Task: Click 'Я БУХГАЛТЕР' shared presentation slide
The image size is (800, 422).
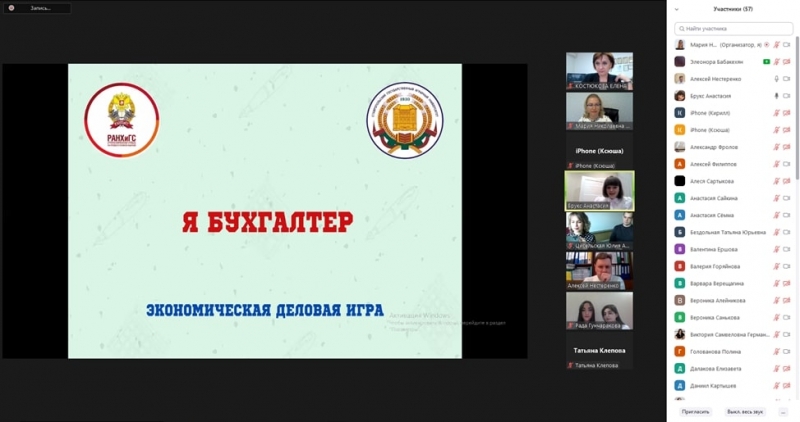Action: 265,211
